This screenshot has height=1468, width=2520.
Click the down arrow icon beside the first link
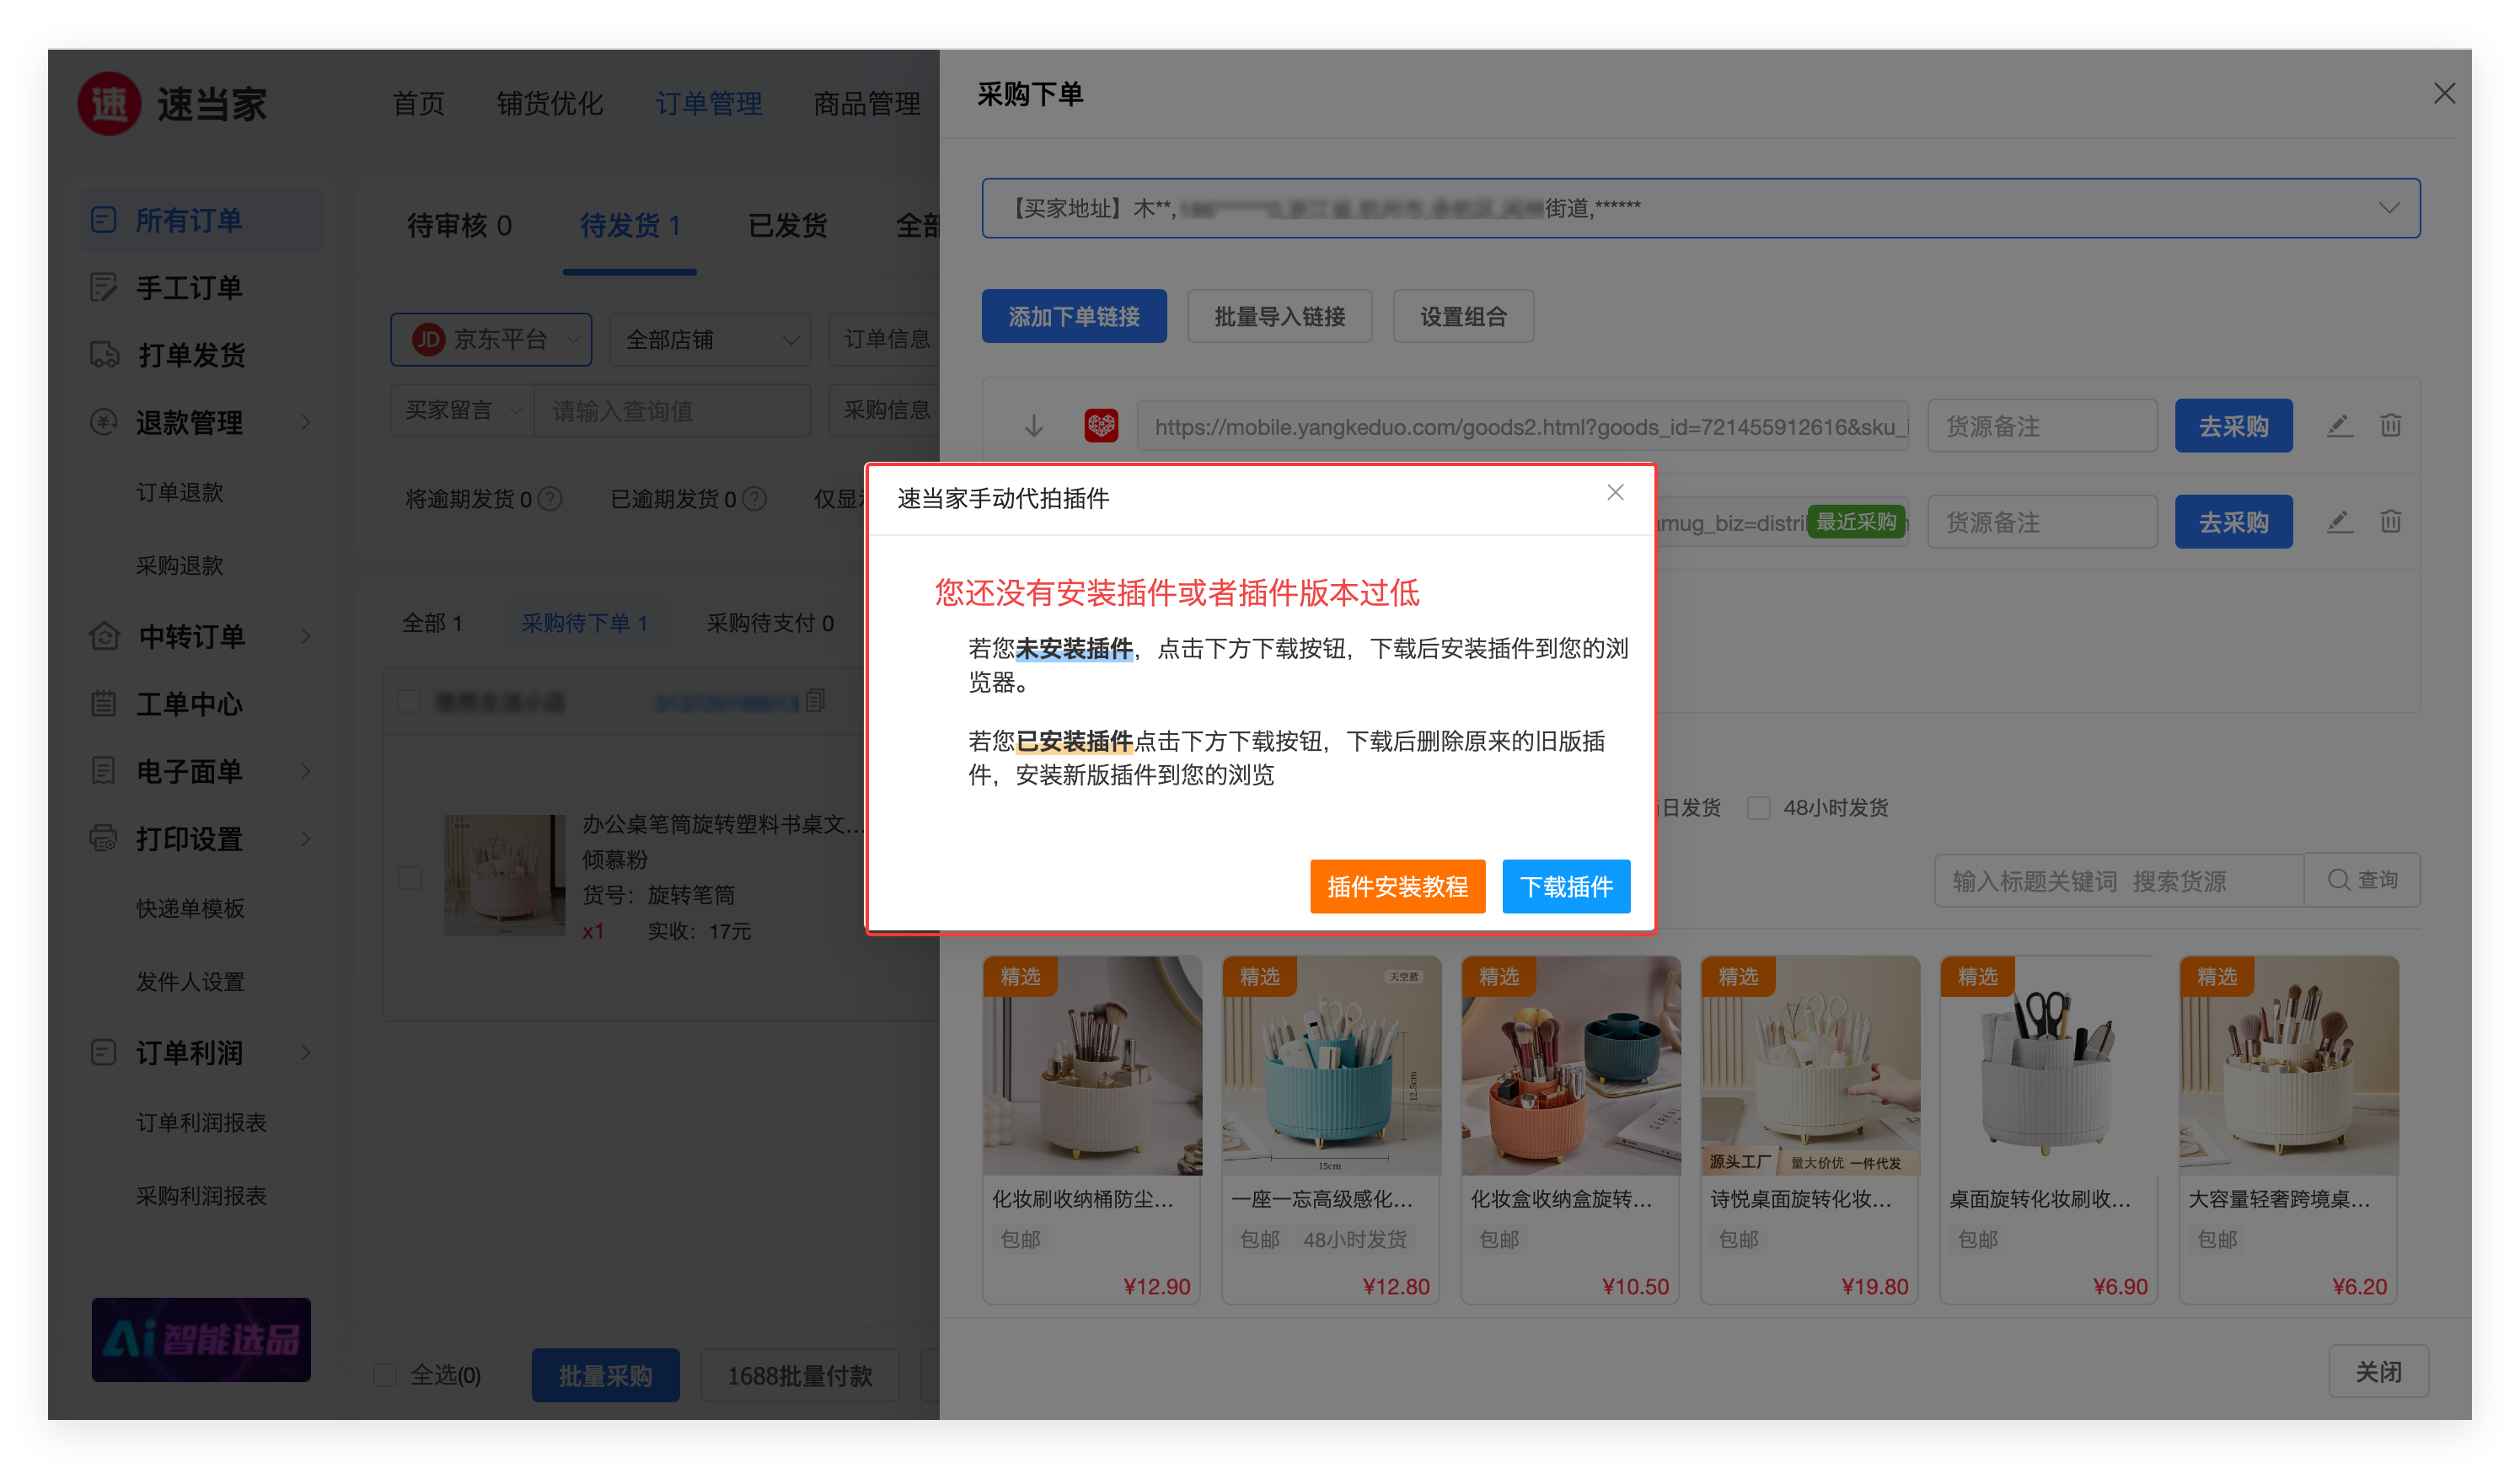[x=1034, y=427]
